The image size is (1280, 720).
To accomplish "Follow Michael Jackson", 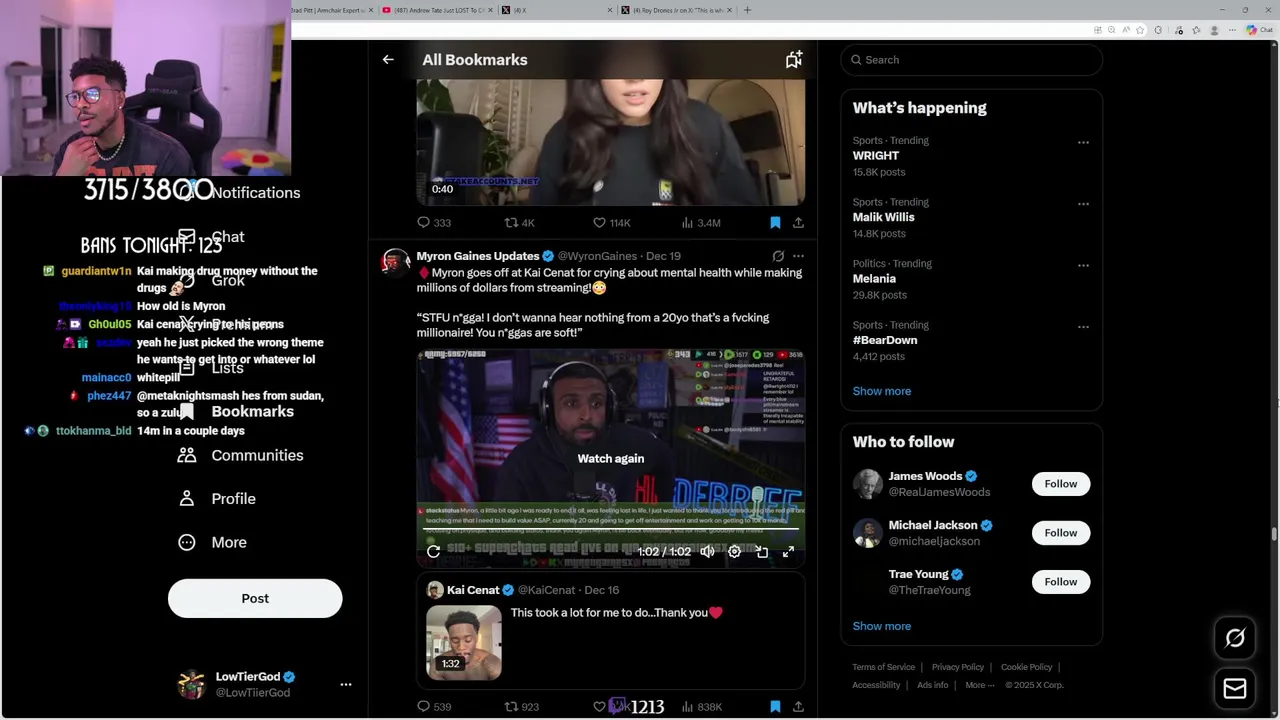I will (1061, 533).
